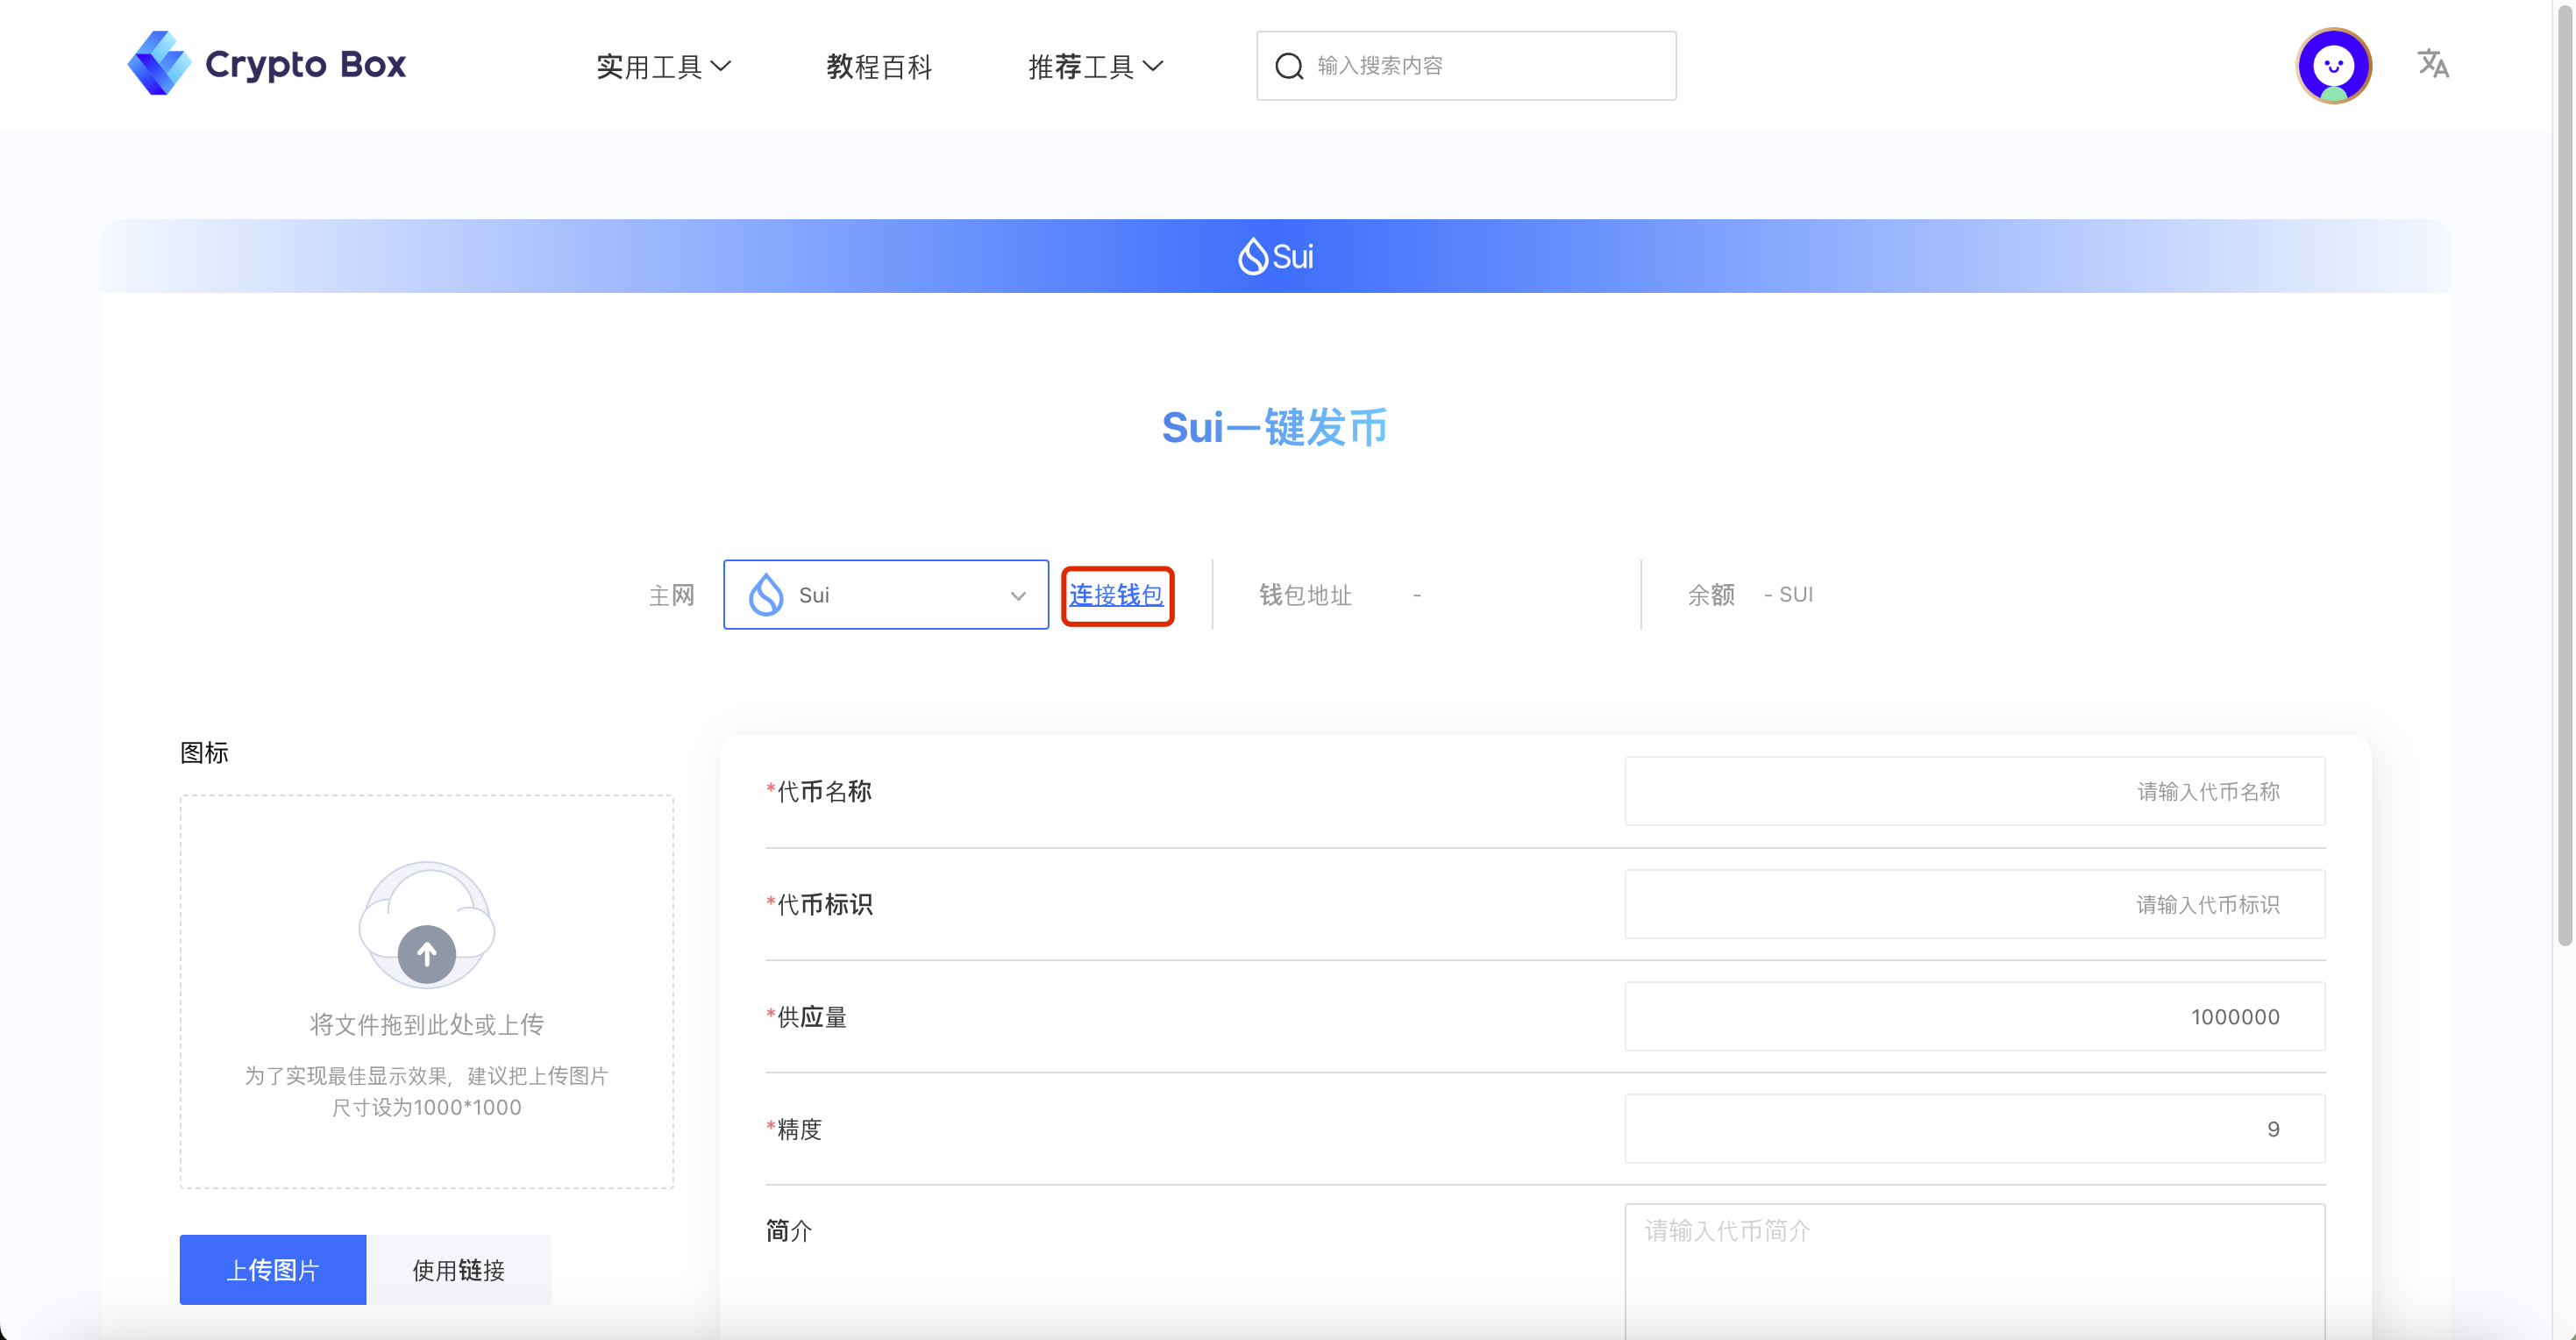Click the Sui banner logo

point(1275,256)
